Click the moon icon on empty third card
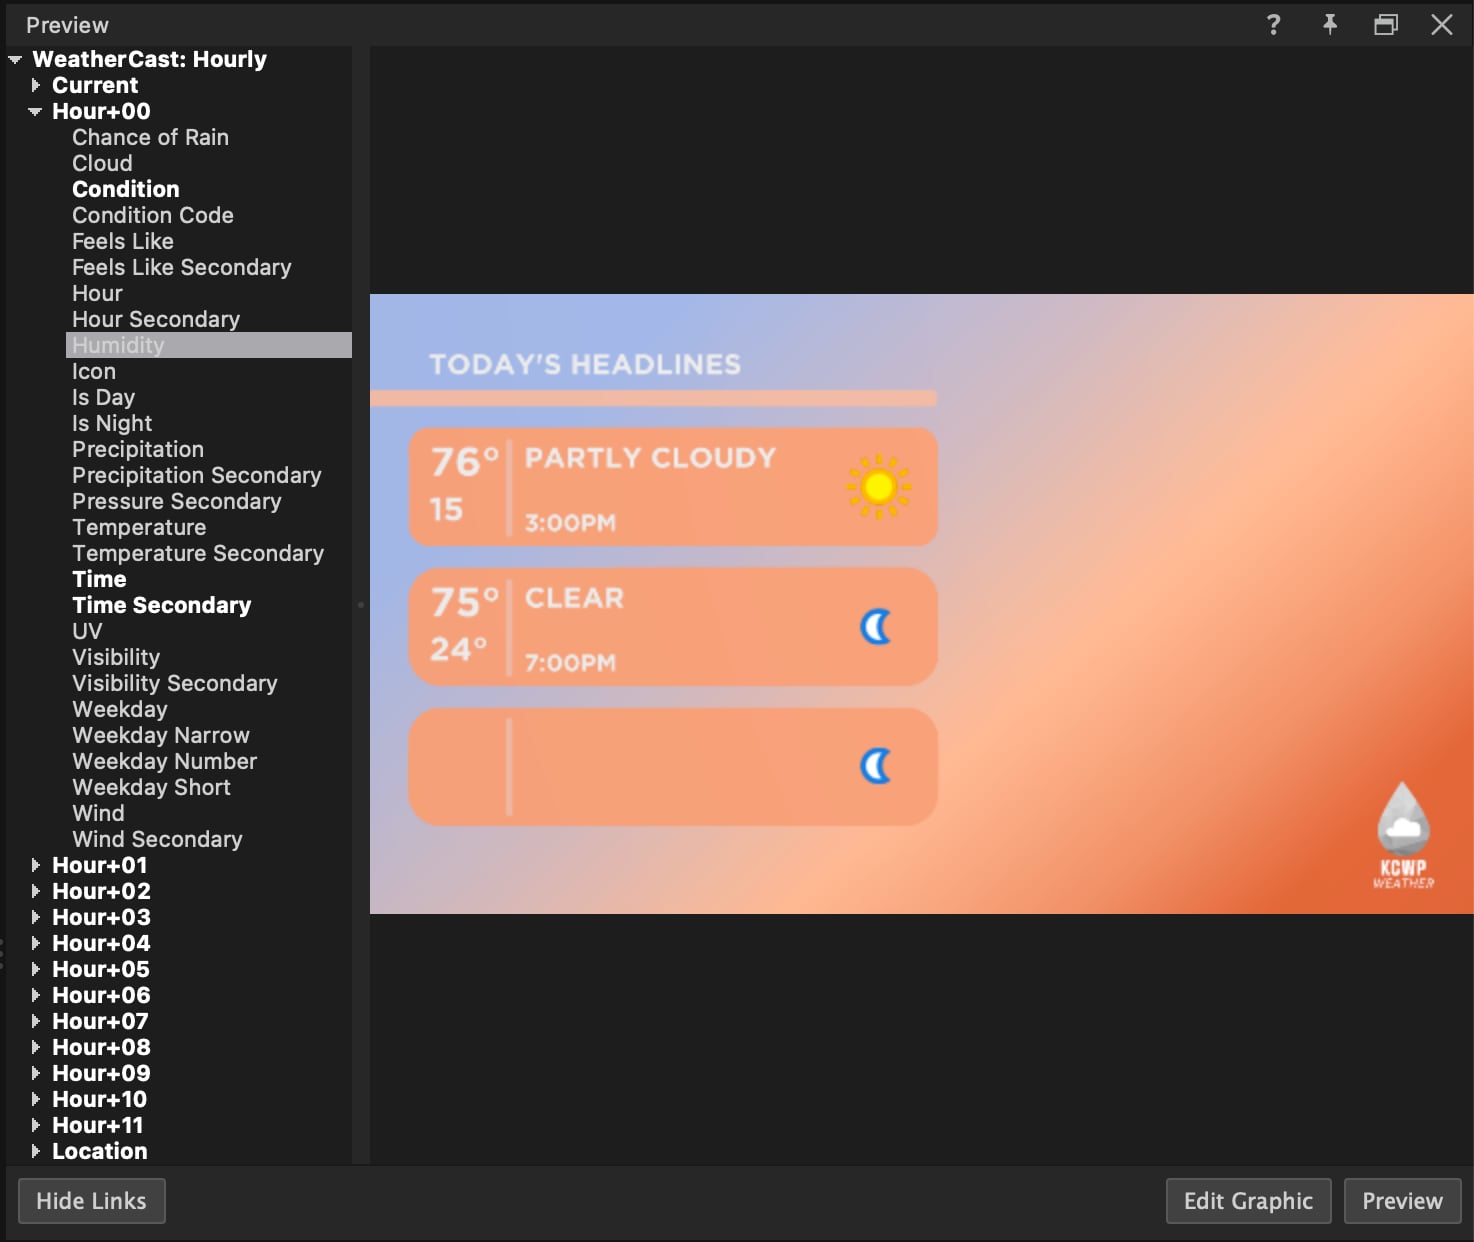 [x=876, y=767]
